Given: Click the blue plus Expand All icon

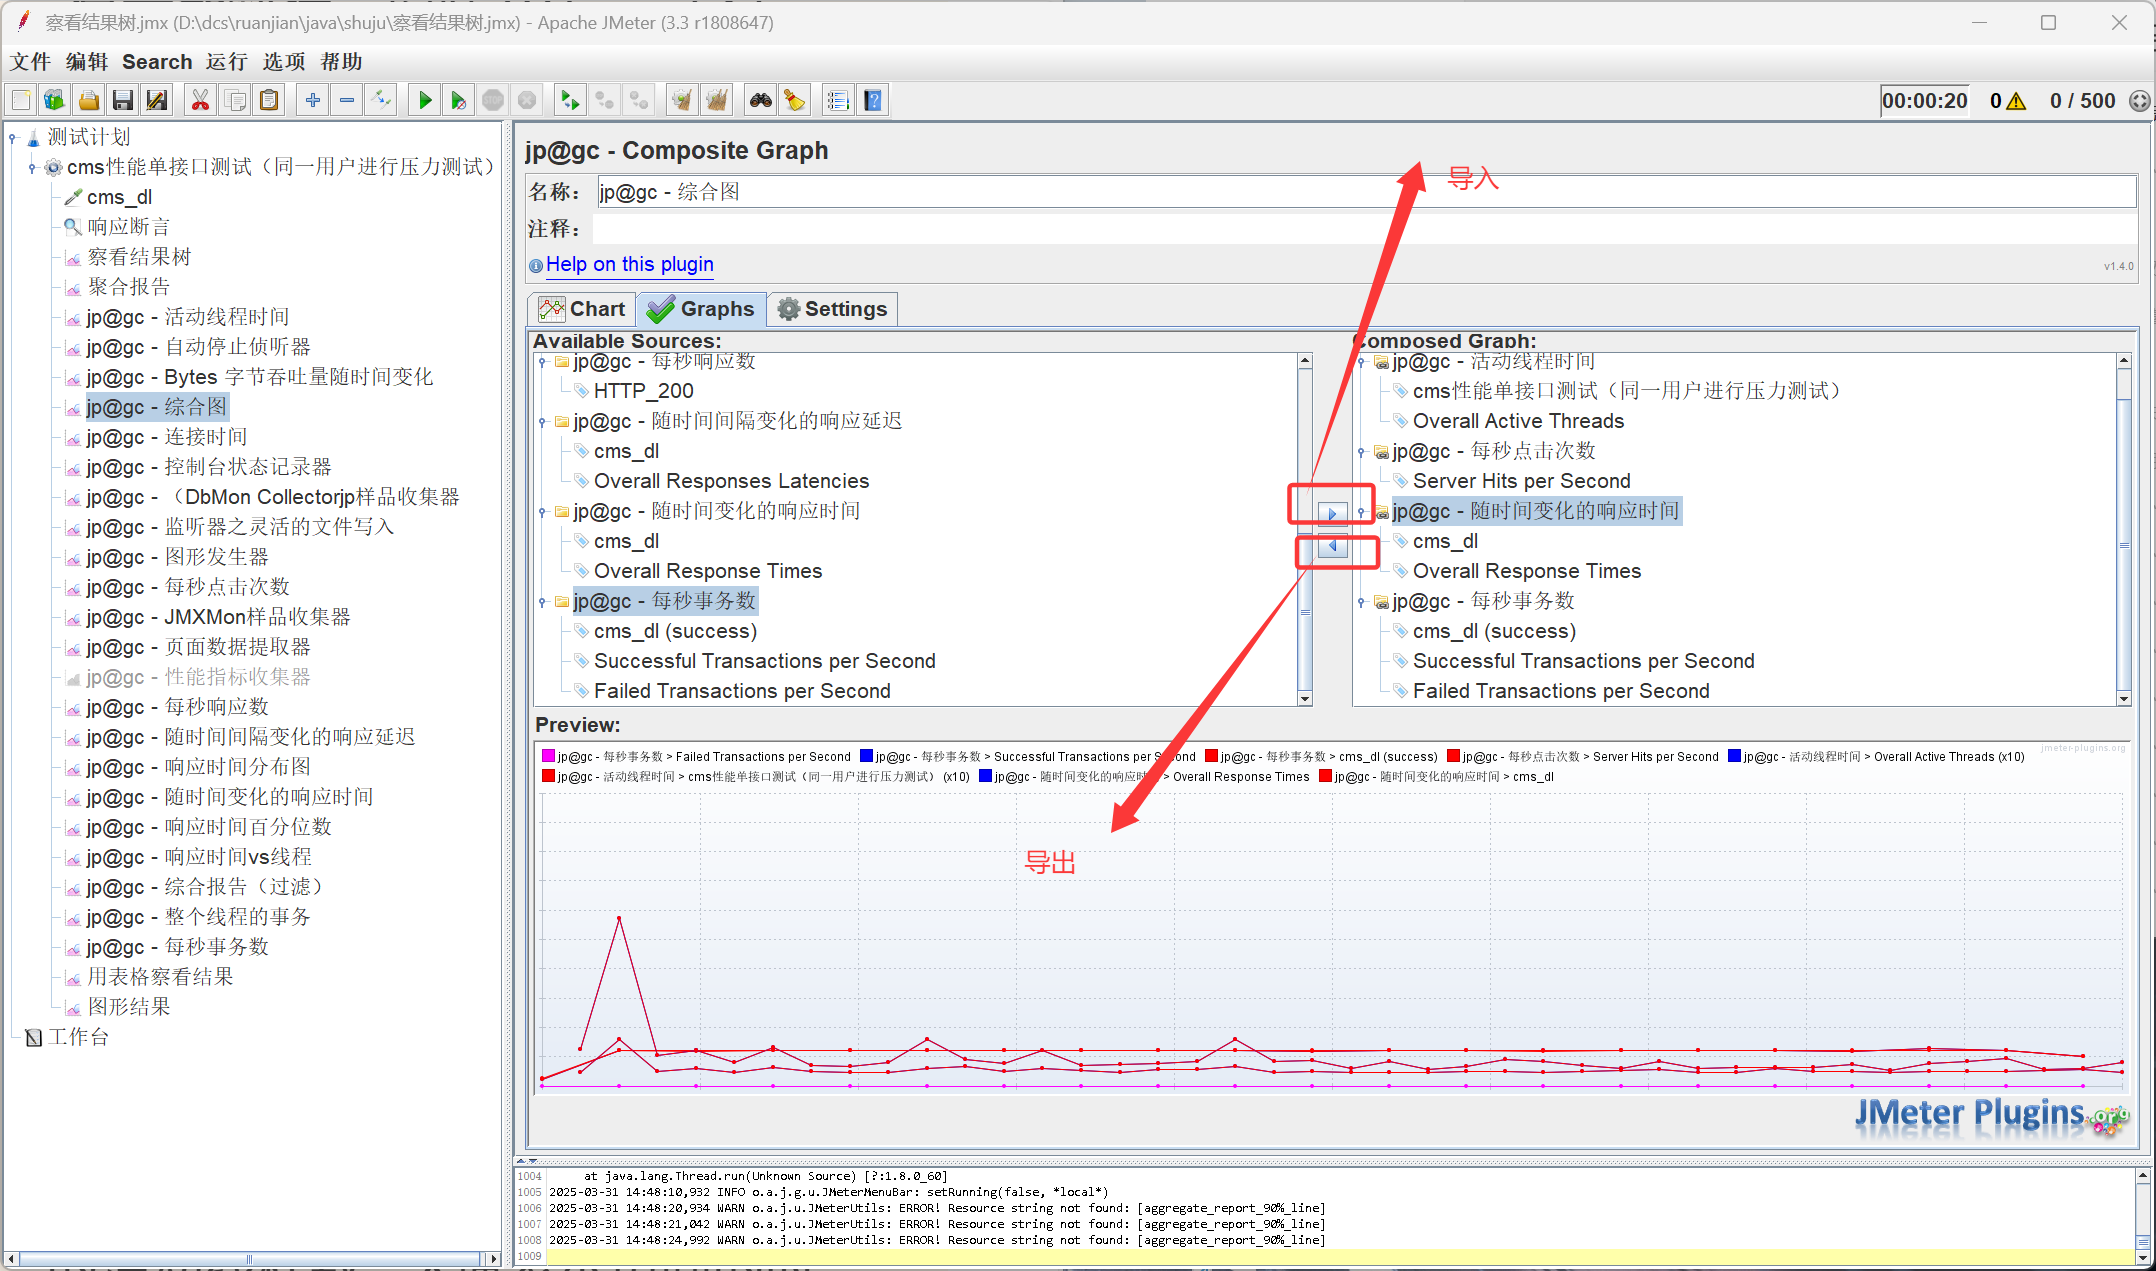Looking at the screenshot, I should [x=313, y=100].
